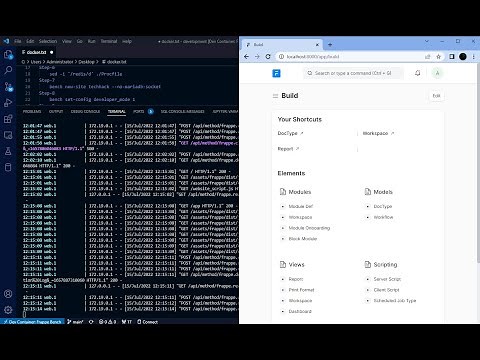Screen dimensions: 480x360
Task: Bookmark this page with star icon
Action: pyautogui.click(x=438, y=57)
